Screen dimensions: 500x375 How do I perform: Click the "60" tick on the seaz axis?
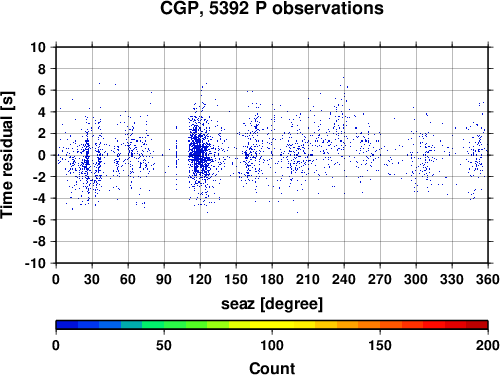point(128,279)
